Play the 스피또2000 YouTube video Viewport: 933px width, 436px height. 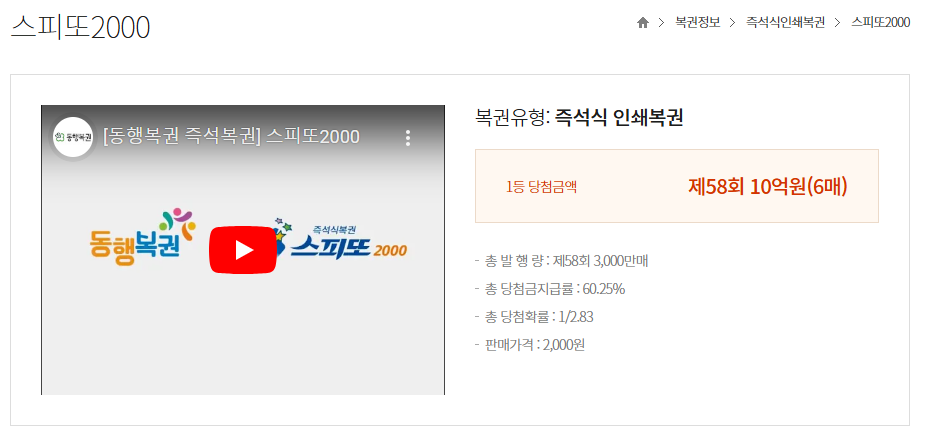point(243,250)
